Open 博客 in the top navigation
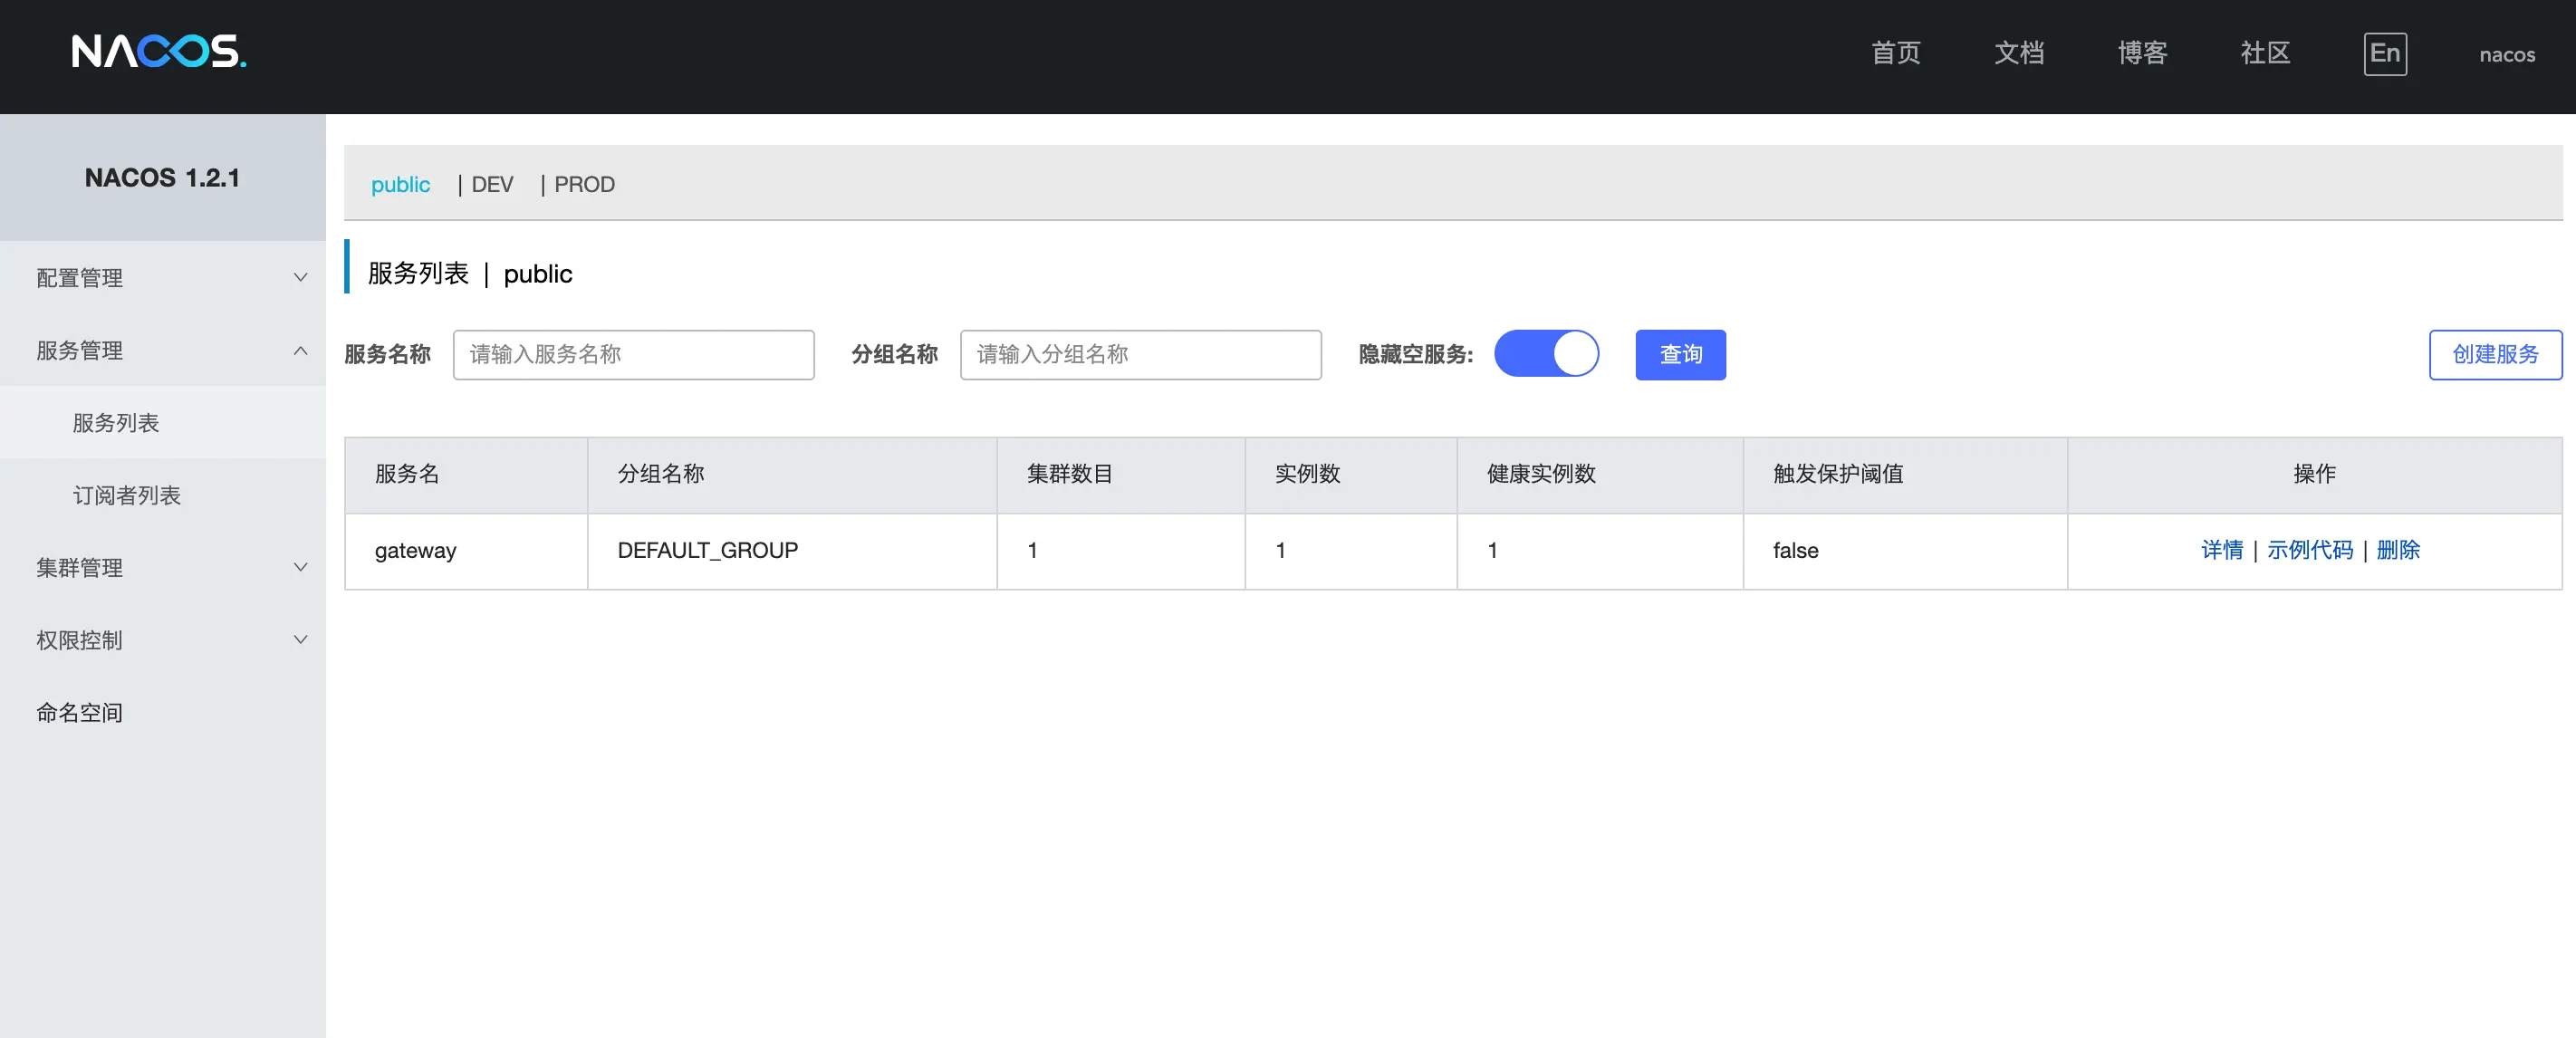Screen dimensions: 2576x1038 point(2141,53)
